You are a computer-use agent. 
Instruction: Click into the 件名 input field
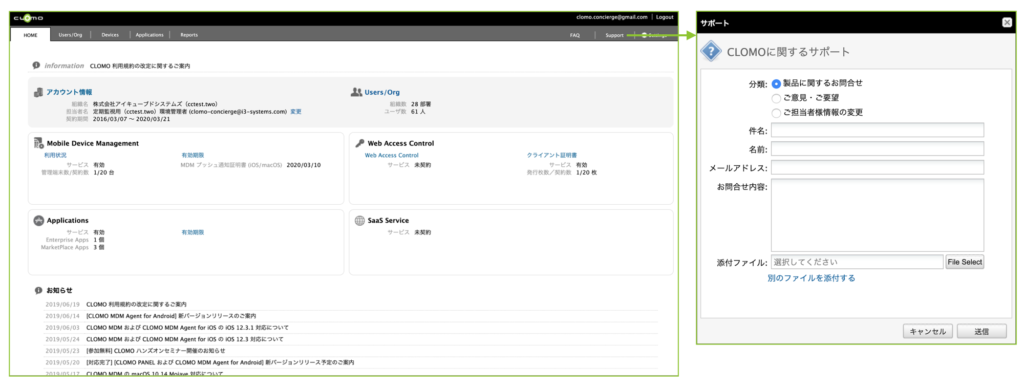click(877, 130)
